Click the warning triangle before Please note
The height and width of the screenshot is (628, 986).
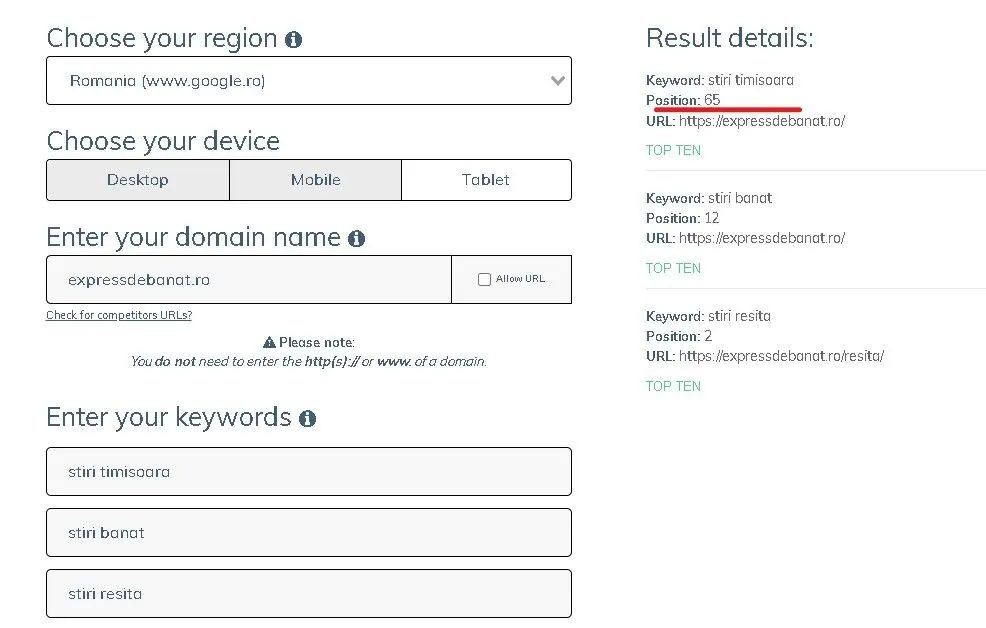(x=269, y=342)
